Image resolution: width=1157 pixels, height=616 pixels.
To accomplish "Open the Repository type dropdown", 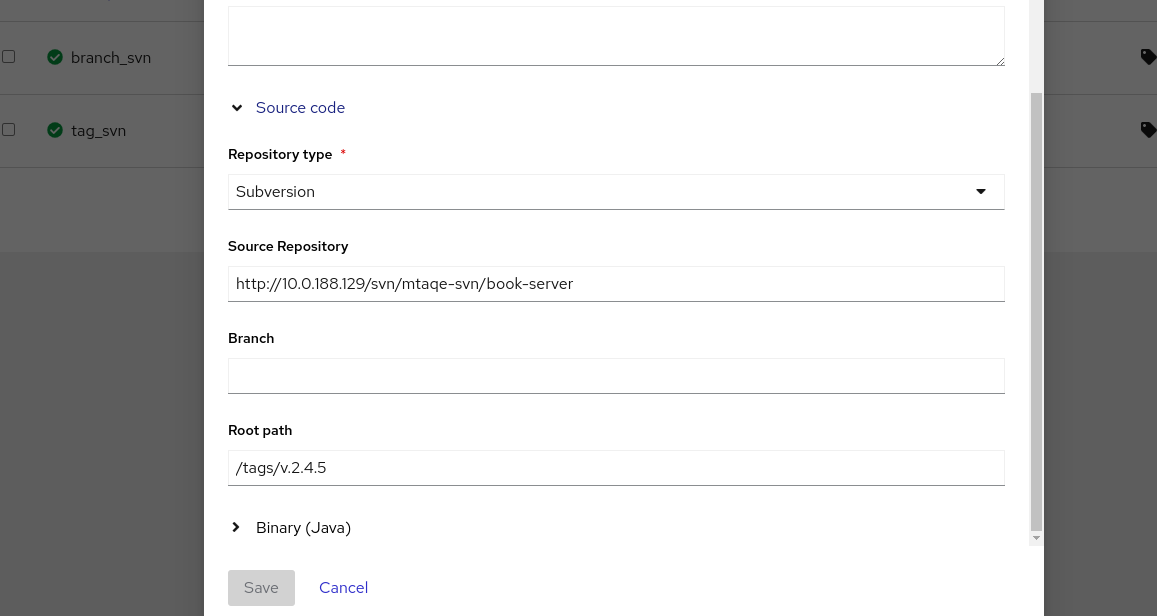I will [x=615, y=192].
